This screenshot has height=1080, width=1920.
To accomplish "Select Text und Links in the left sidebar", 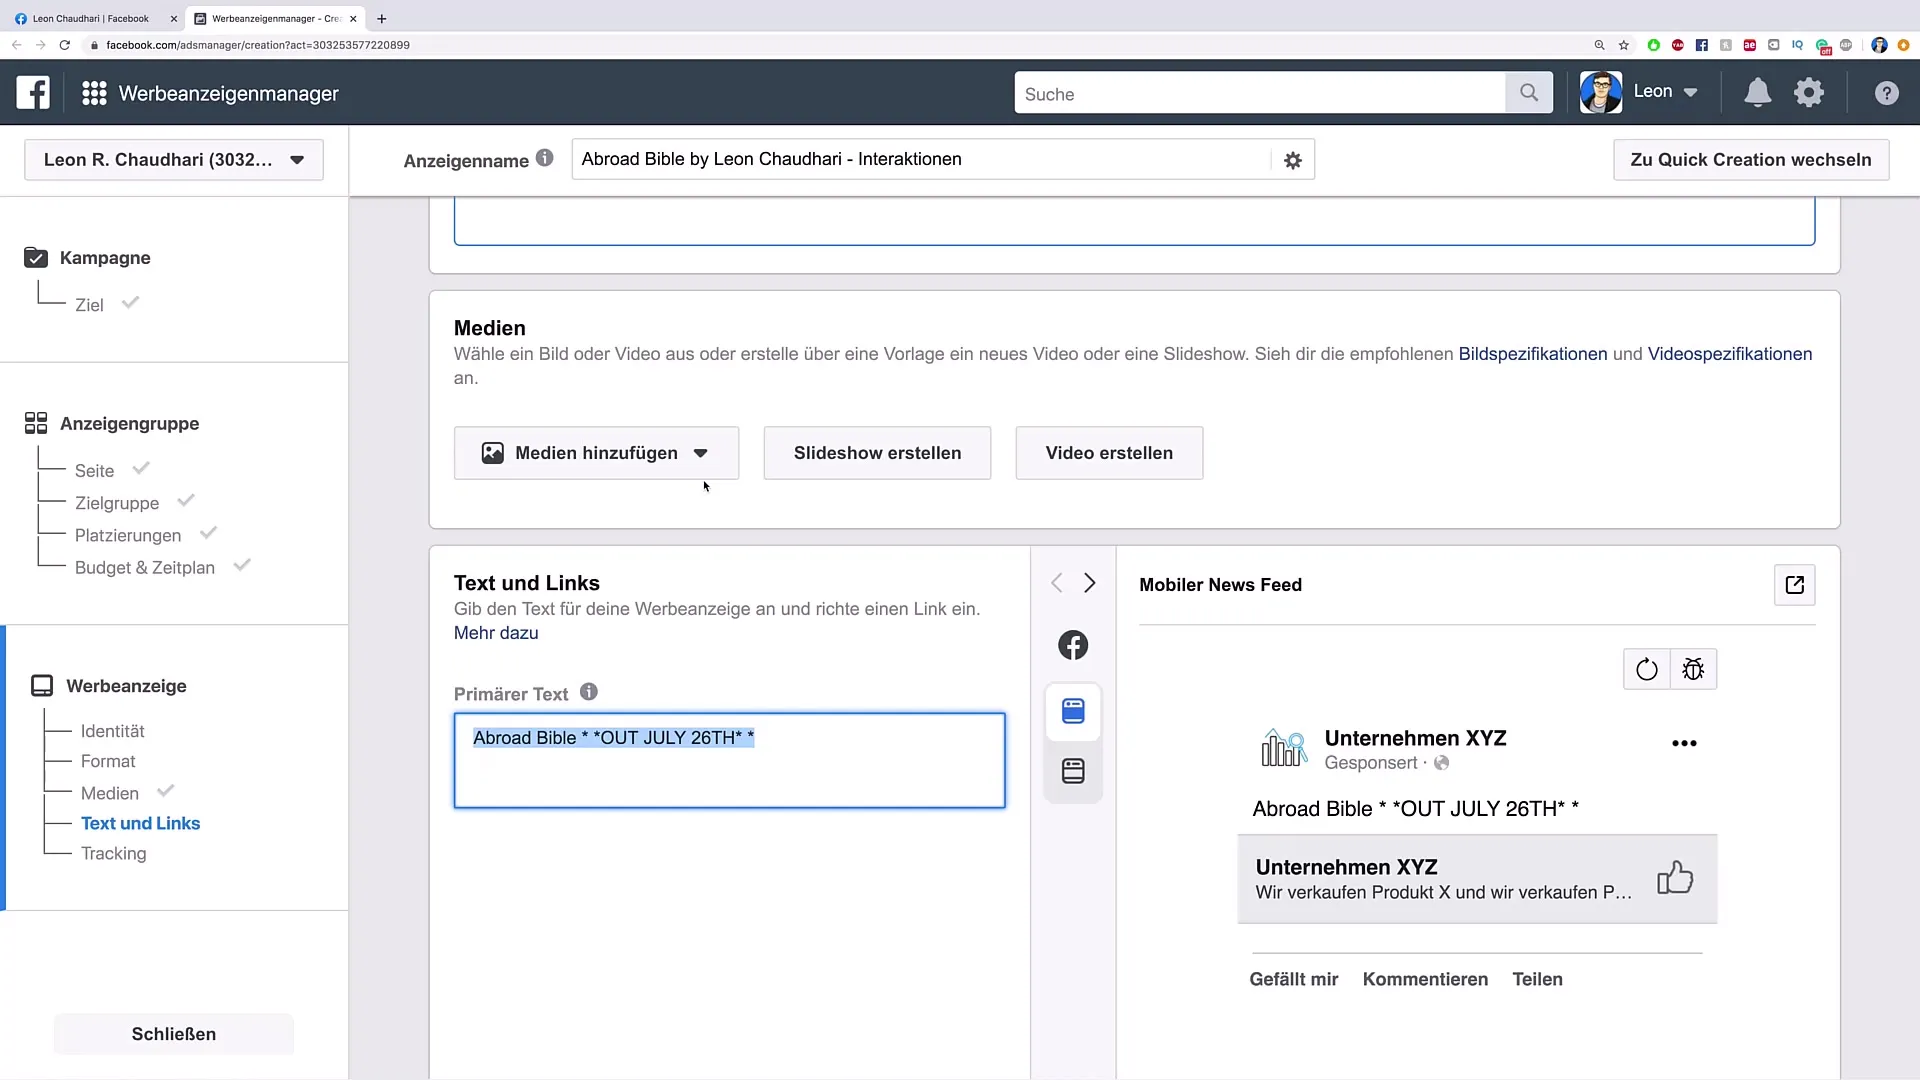I will [141, 823].
